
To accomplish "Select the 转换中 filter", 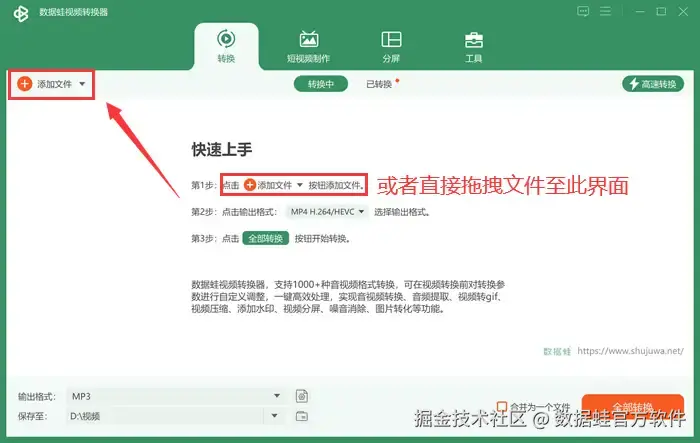I will click(321, 84).
